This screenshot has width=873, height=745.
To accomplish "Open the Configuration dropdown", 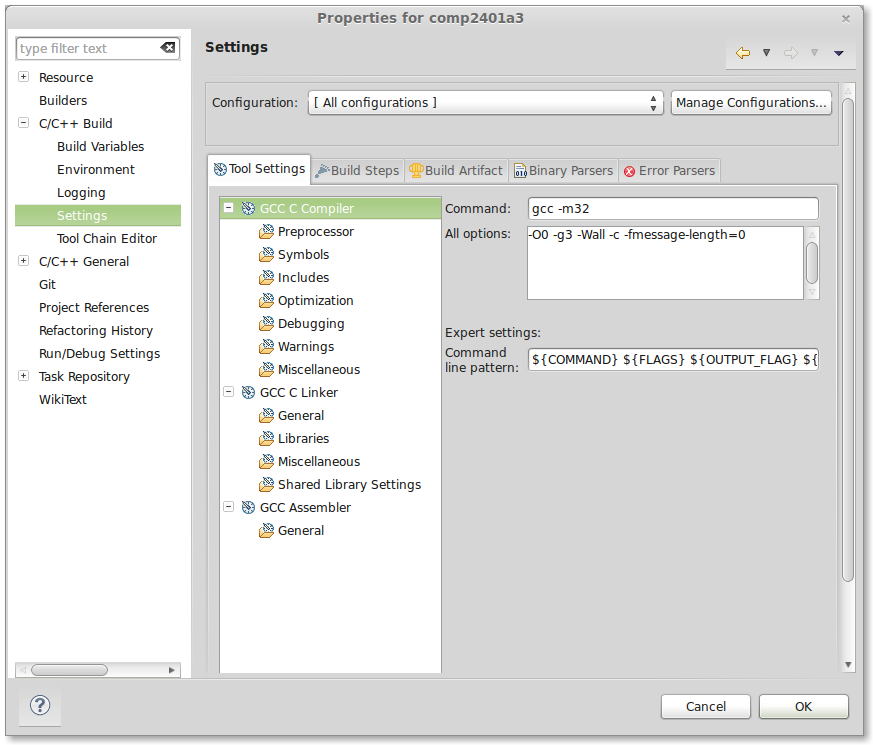I will click(x=486, y=103).
